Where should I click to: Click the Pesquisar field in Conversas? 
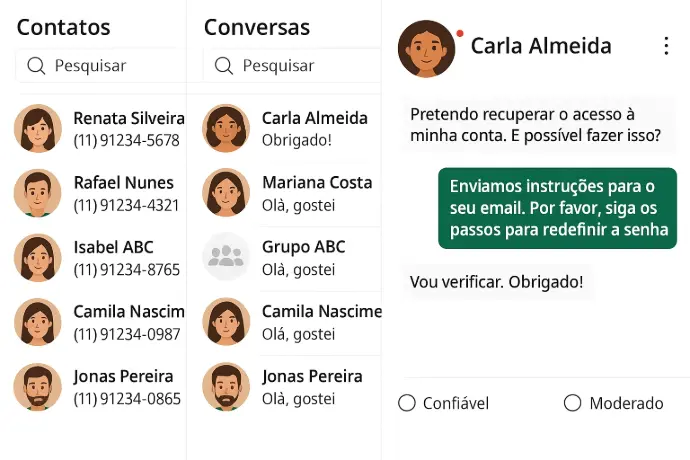pyautogui.click(x=300, y=66)
